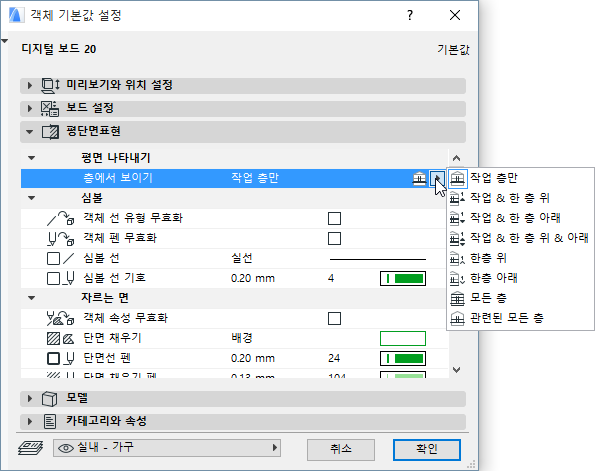595x471 pixels.
Task: Click the 단면선 펜 row icon
Action: tap(60, 359)
